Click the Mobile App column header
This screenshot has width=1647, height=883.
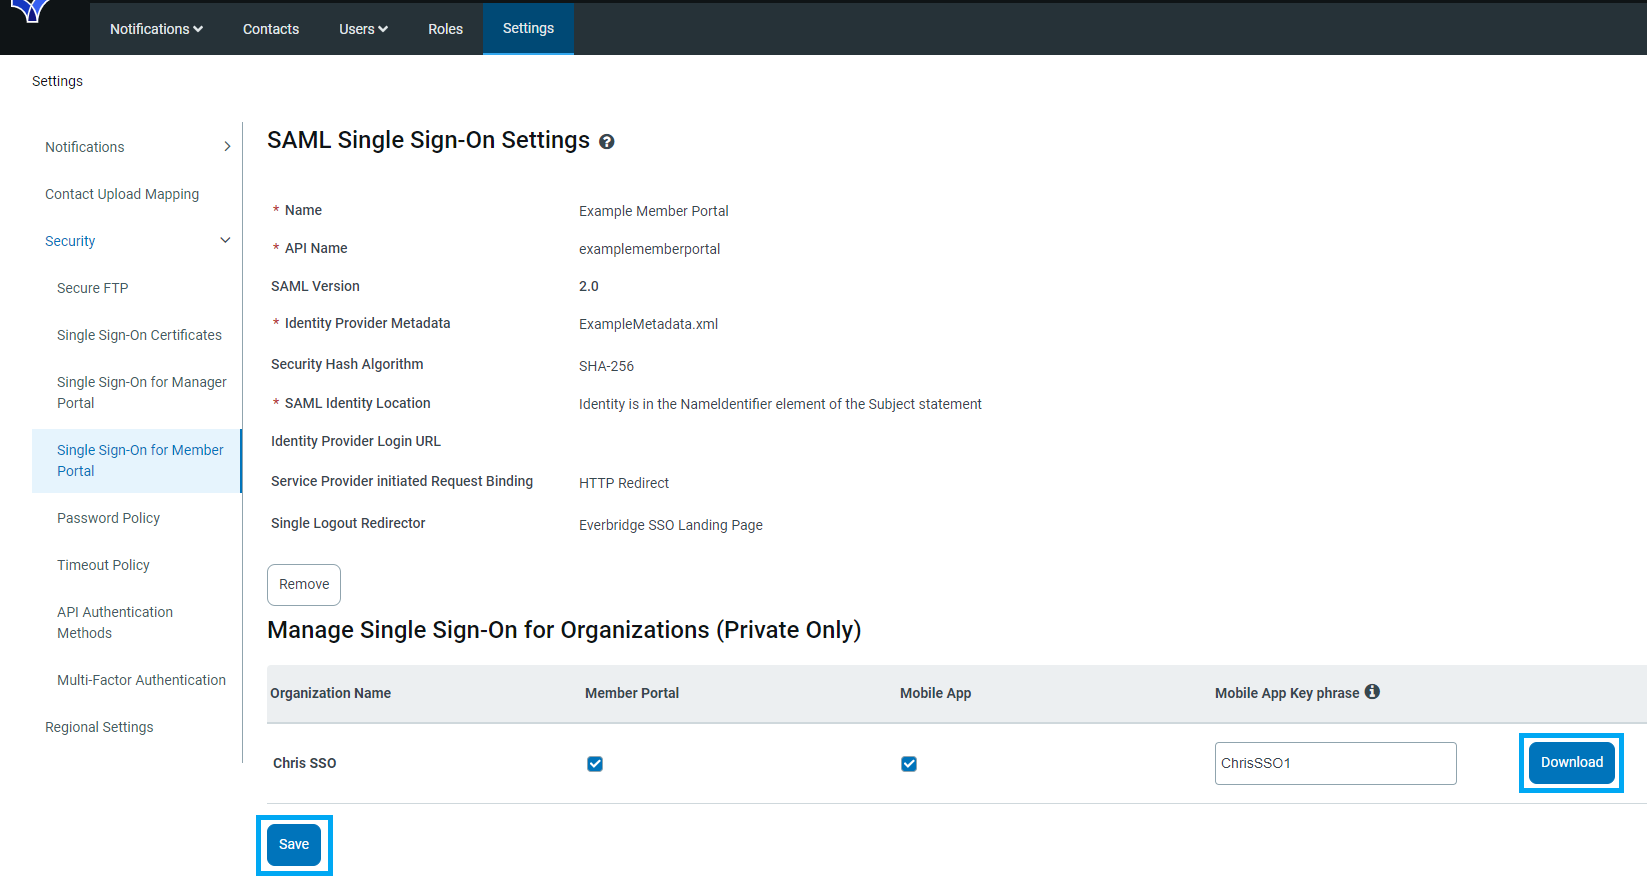pyautogui.click(x=935, y=693)
